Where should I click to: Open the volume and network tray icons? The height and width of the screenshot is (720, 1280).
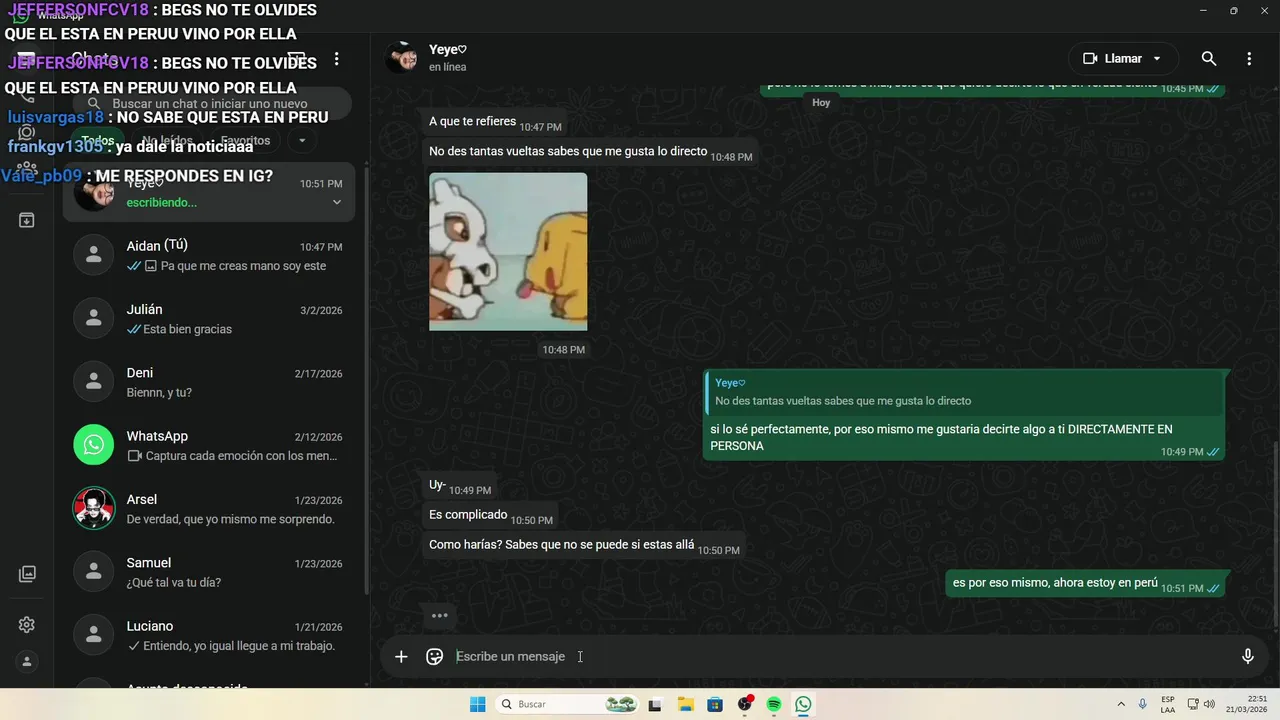(1201, 704)
